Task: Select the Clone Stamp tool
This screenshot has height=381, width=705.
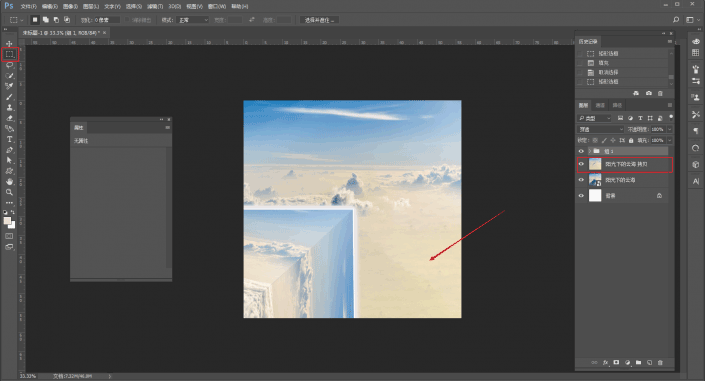Action: [x=9, y=108]
